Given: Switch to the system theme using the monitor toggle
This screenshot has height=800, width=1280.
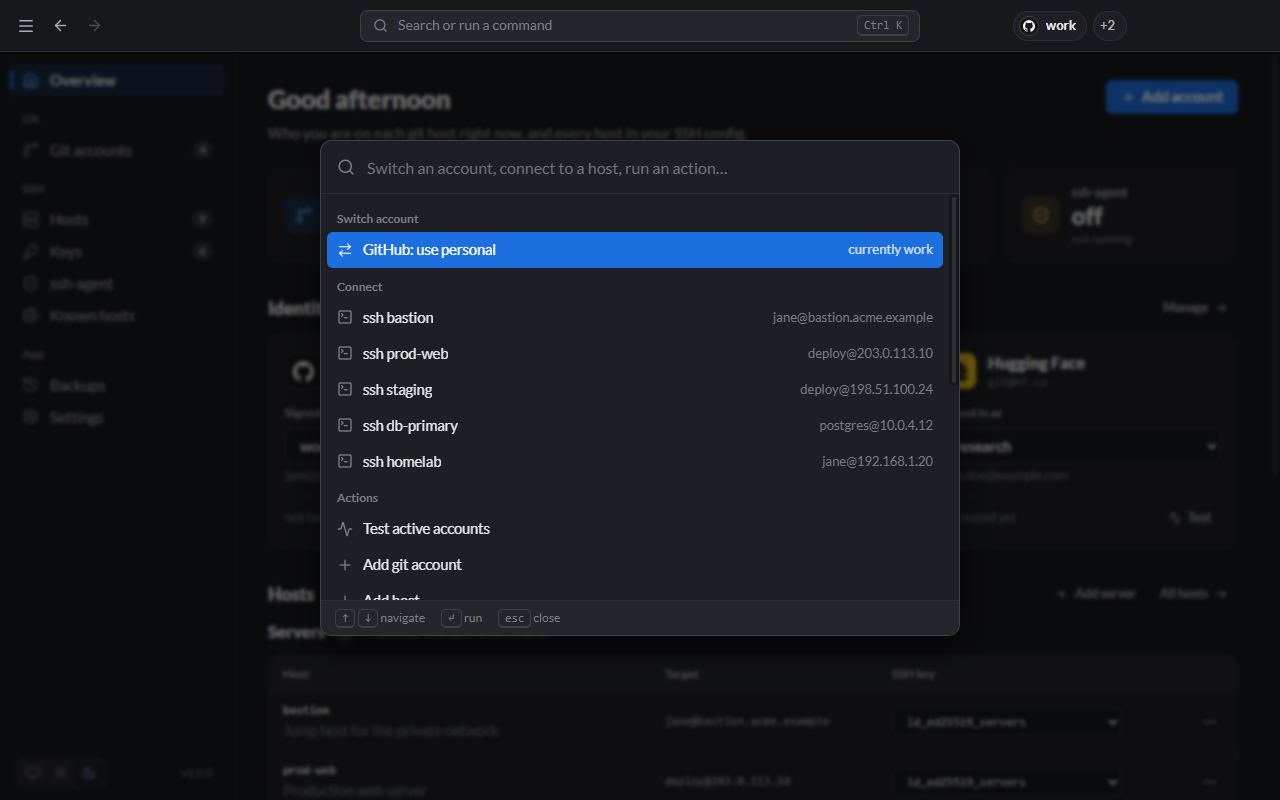Looking at the screenshot, I should pyautogui.click(x=33, y=772).
